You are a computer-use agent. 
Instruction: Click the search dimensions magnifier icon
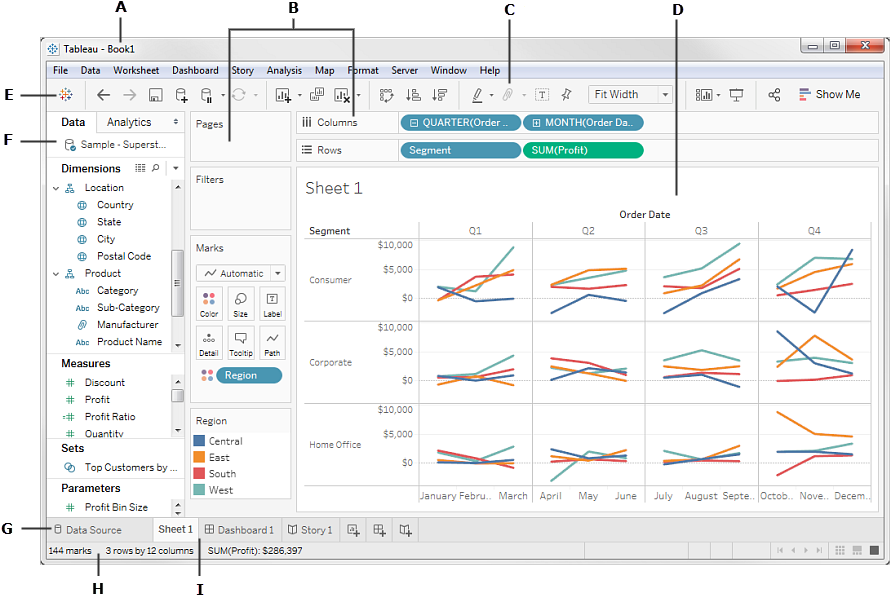click(x=156, y=168)
